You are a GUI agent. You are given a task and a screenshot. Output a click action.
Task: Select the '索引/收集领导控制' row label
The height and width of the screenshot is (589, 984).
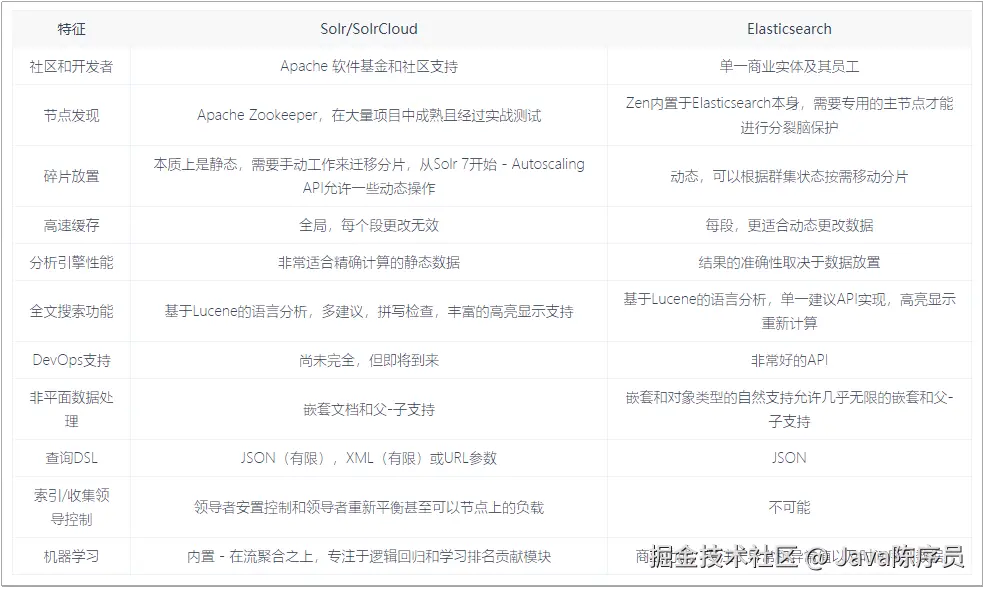click(x=71, y=507)
